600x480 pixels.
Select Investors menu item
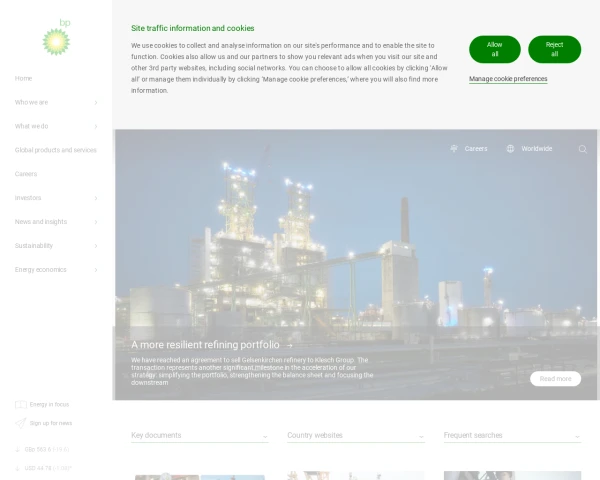pos(28,198)
